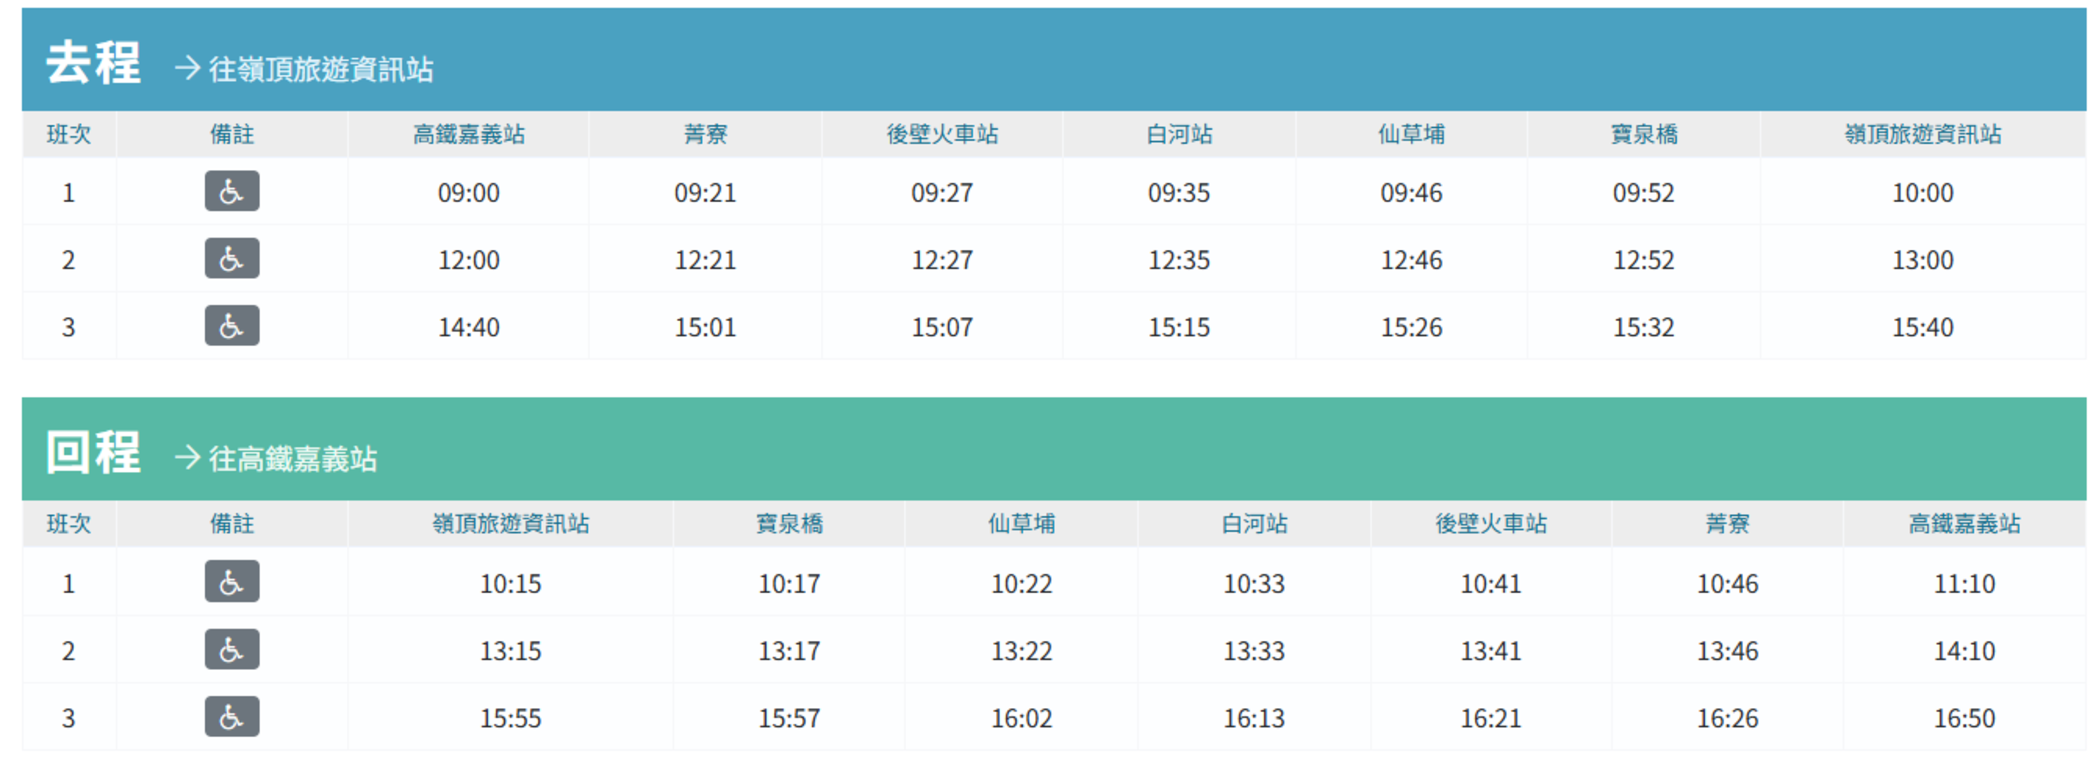Click the 去程 outbound section header
The width and height of the screenshot is (2093, 768).
pyautogui.click(x=93, y=63)
